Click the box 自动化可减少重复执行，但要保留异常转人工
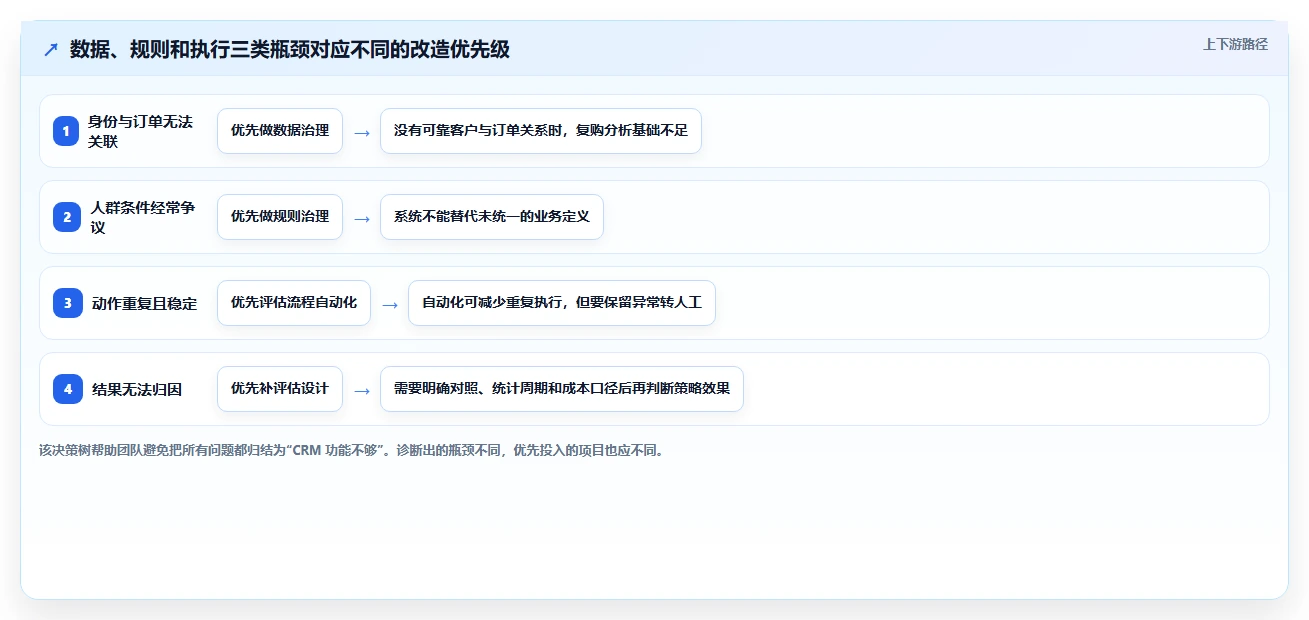Image resolution: width=1309 pixels, height=620 pixels. coord(562,303)
